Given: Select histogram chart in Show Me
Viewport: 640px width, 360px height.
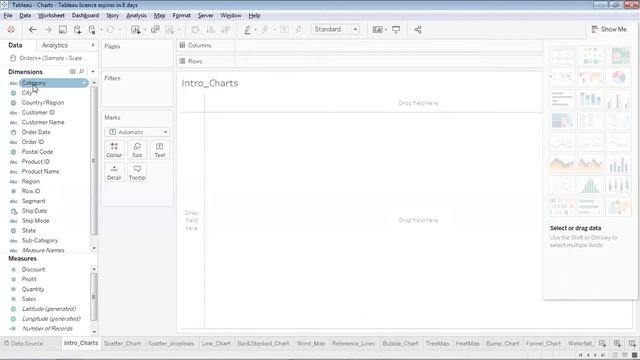Looking at the screenshot, I should [590, 185].
